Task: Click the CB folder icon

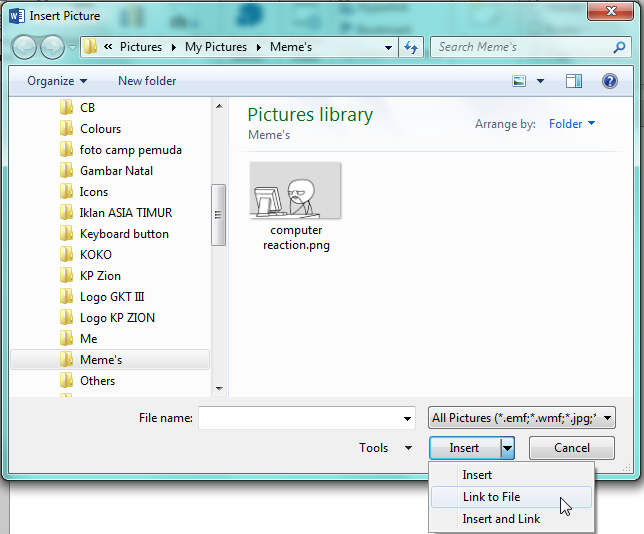Action: pyautogui.click(x=66, y=107)
